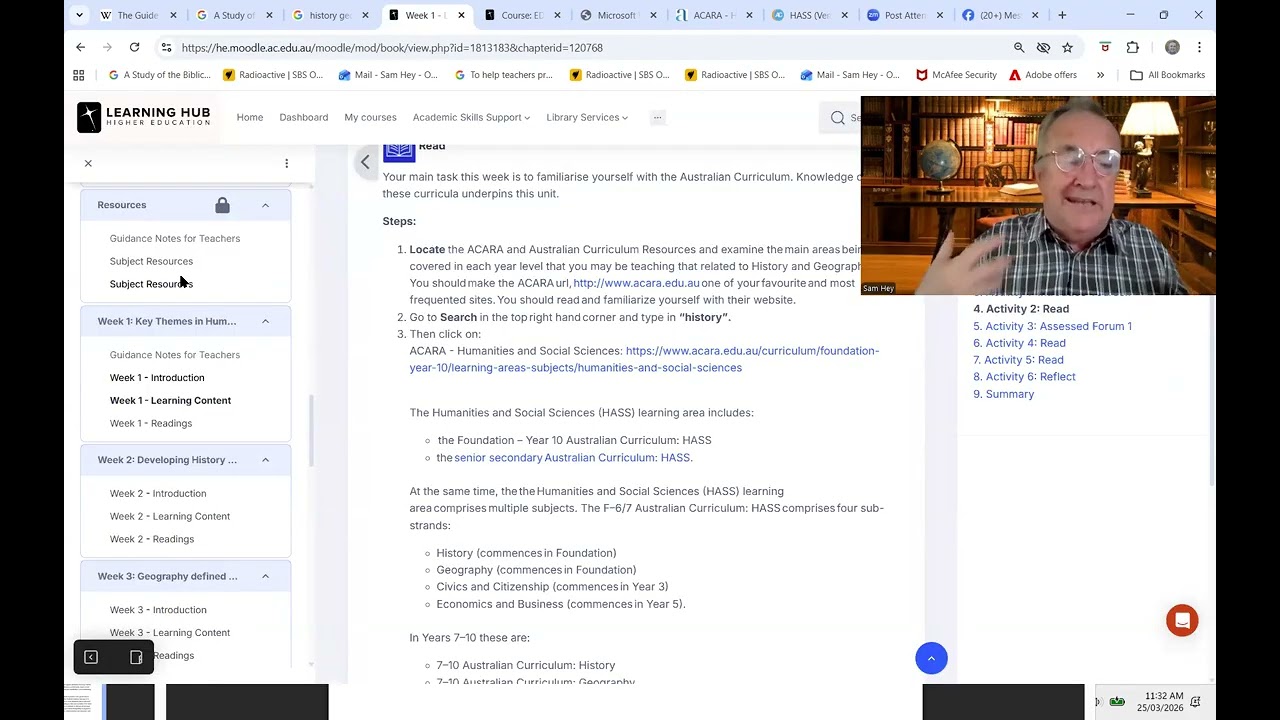1280x720 pixels.
Task: Open the apps grid icon in bookmarks bar
Action: pyautogui.click(x=79, y=75)
